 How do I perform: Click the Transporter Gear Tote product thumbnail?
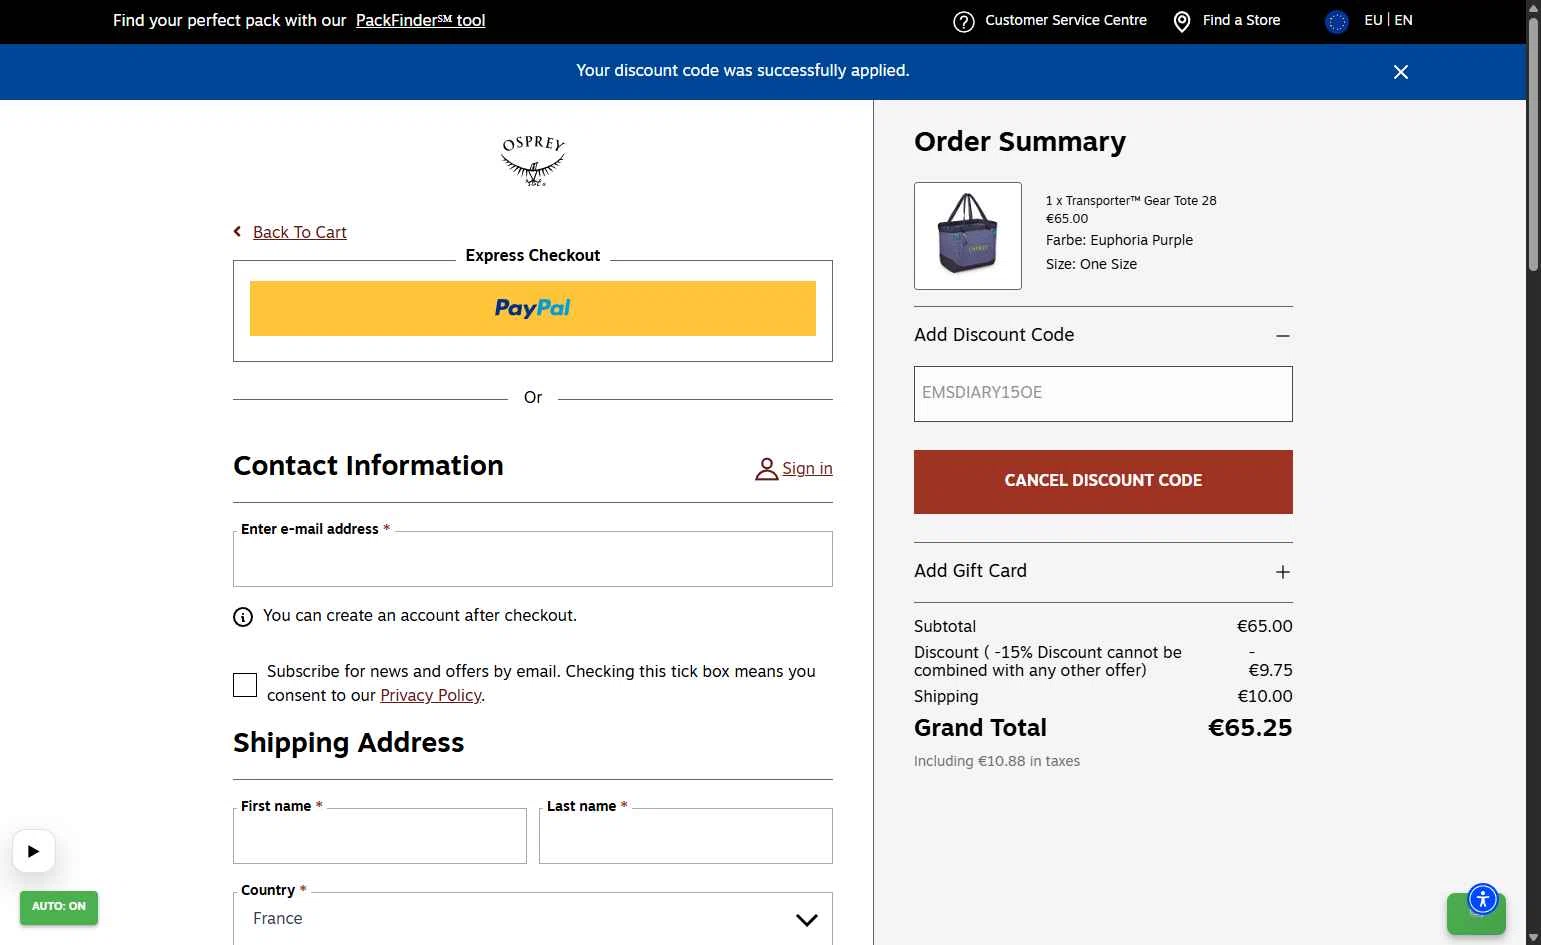[x=967, y=236]
